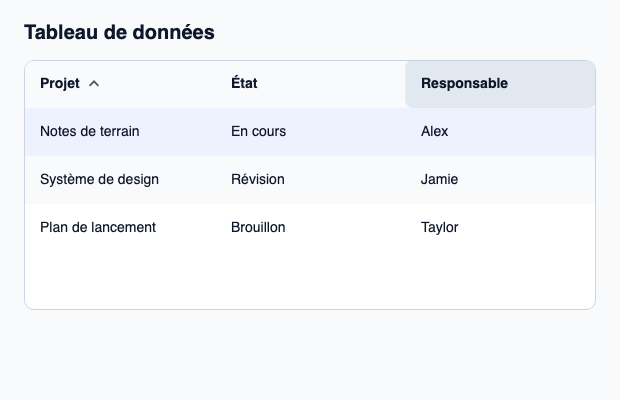Click the En cours status cell
The width and height of the screenshot is (620, 400).
pyautogui.click(x=310, y=132)
